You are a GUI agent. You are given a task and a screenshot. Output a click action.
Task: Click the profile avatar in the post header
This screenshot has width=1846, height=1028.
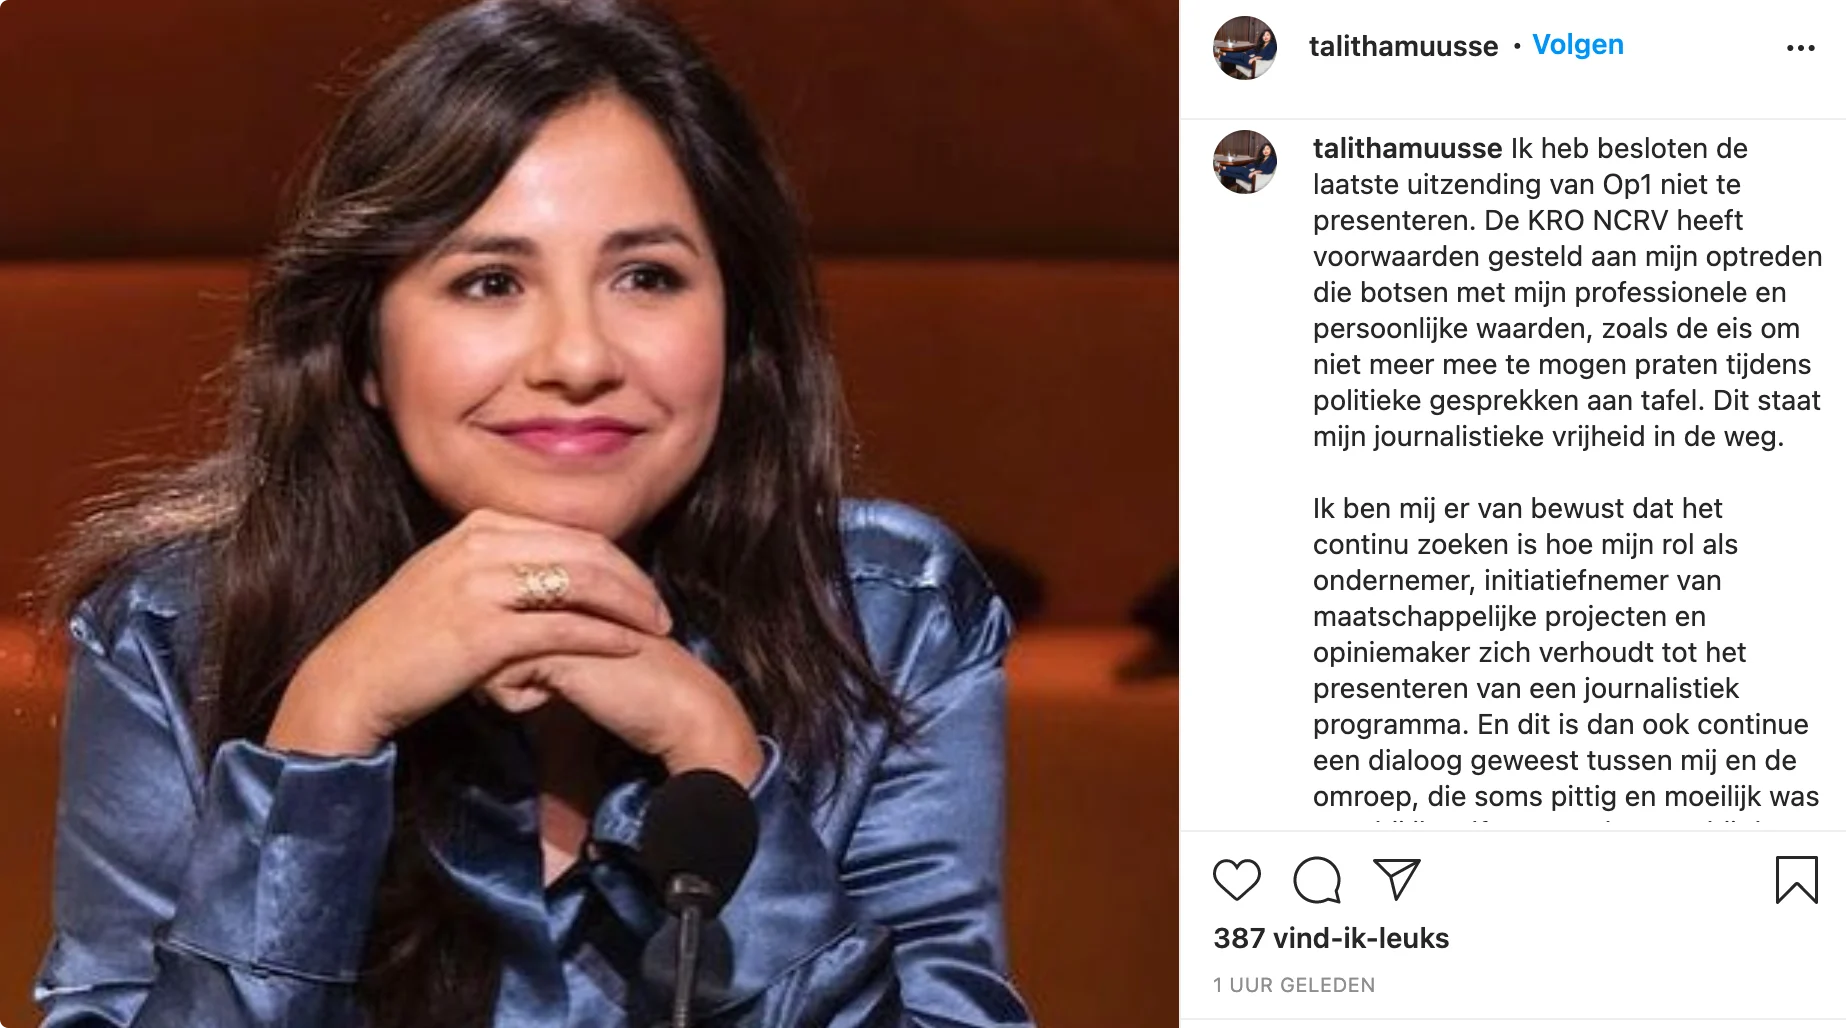[1245, 48]
